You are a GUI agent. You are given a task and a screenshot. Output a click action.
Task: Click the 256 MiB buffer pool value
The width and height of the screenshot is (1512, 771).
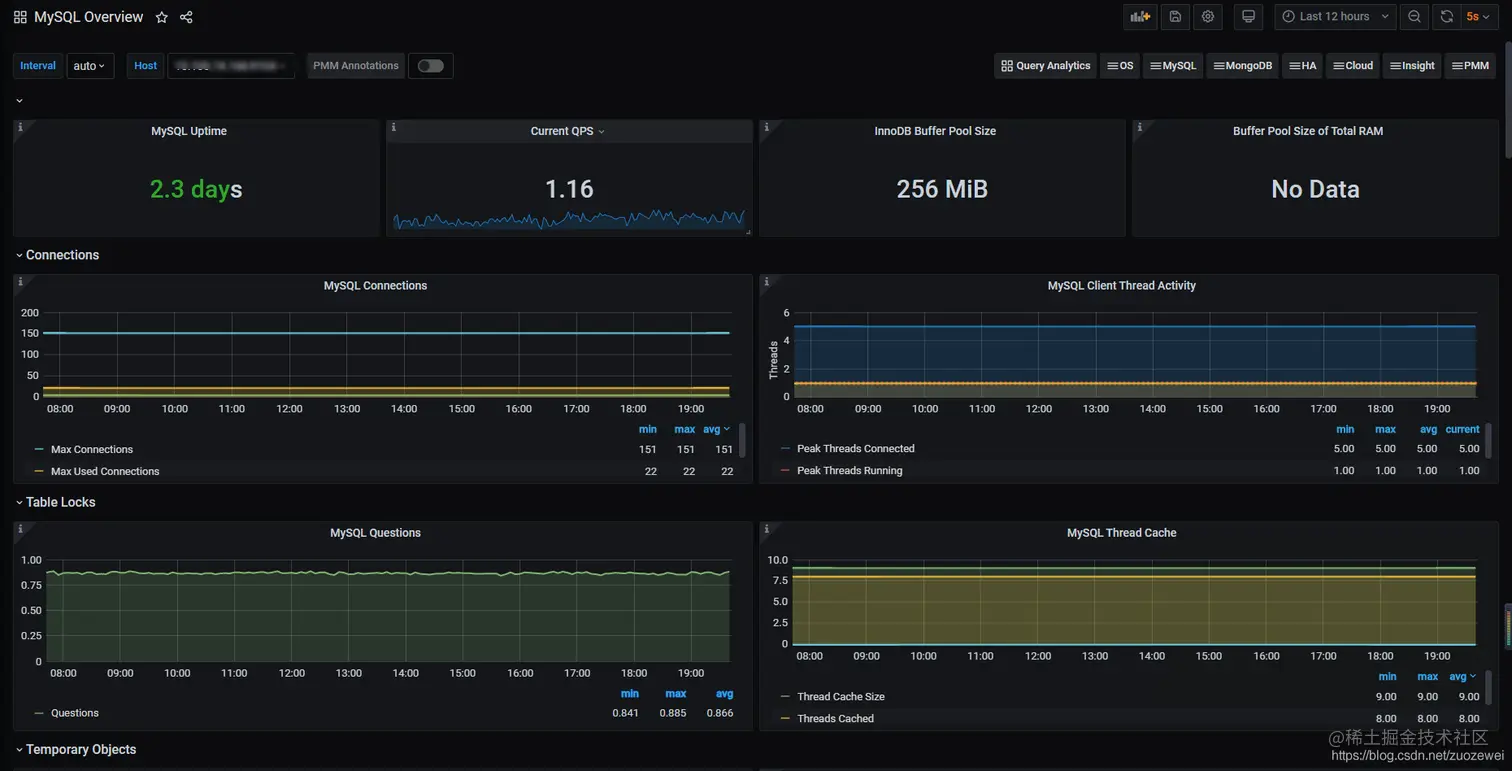[x=942, y=189]
